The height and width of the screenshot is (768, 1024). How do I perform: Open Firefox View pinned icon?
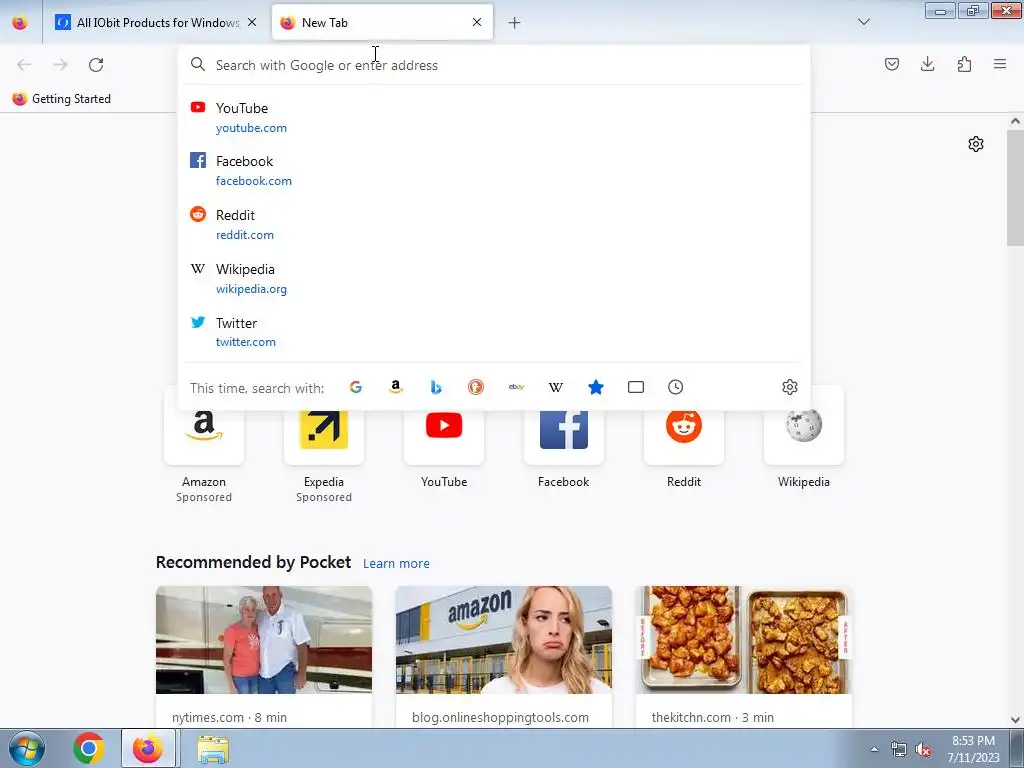pos(20,22)
